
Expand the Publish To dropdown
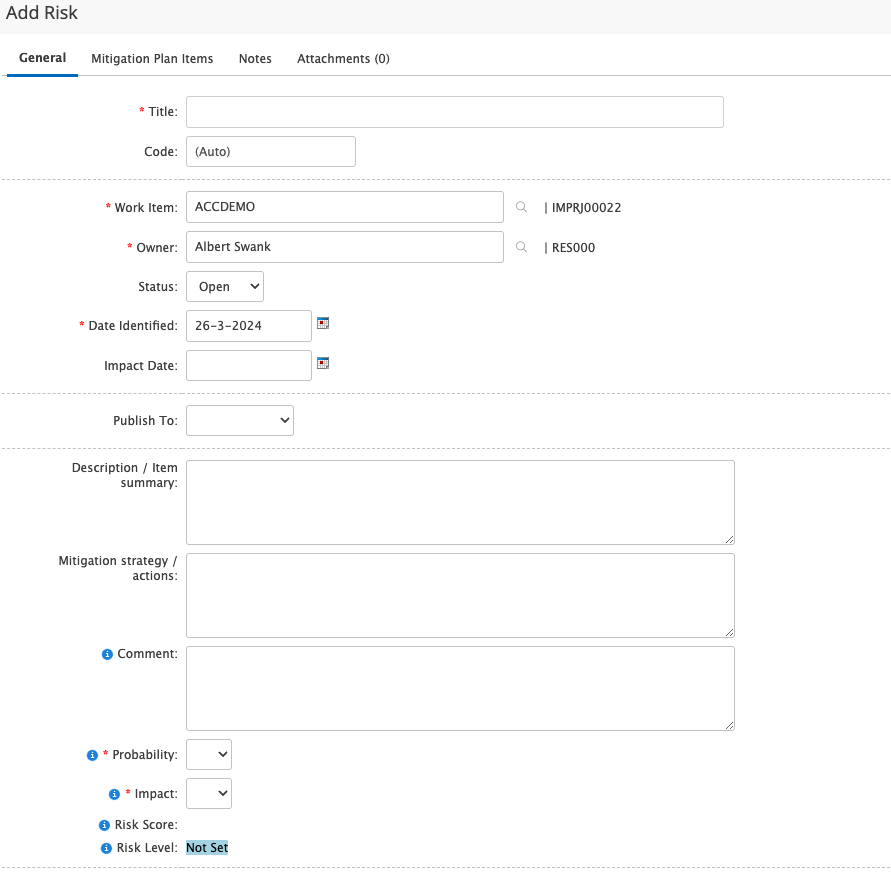pos(240,421)
